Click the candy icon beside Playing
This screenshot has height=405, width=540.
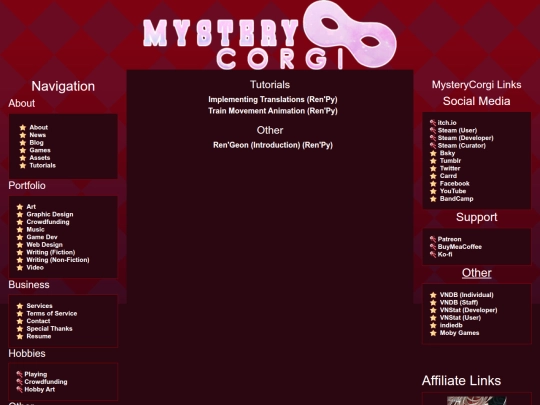click(x=19, y=374)
